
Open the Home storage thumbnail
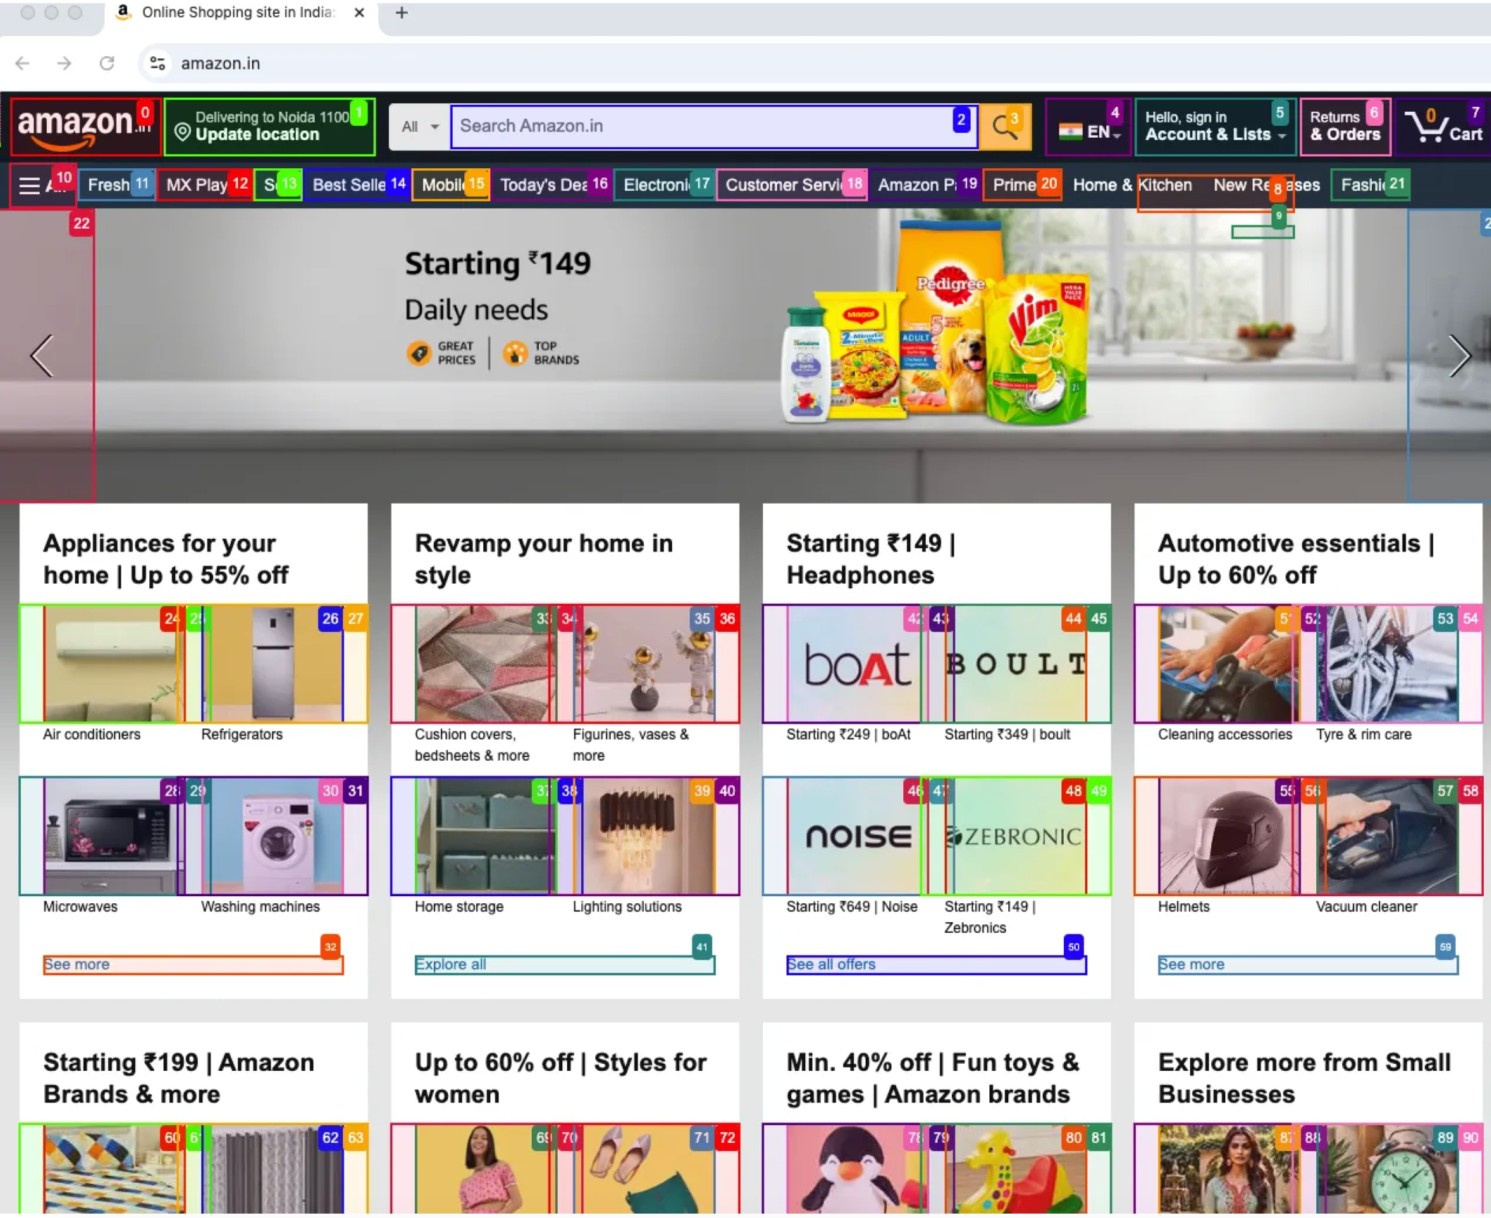tap(483, 835)
